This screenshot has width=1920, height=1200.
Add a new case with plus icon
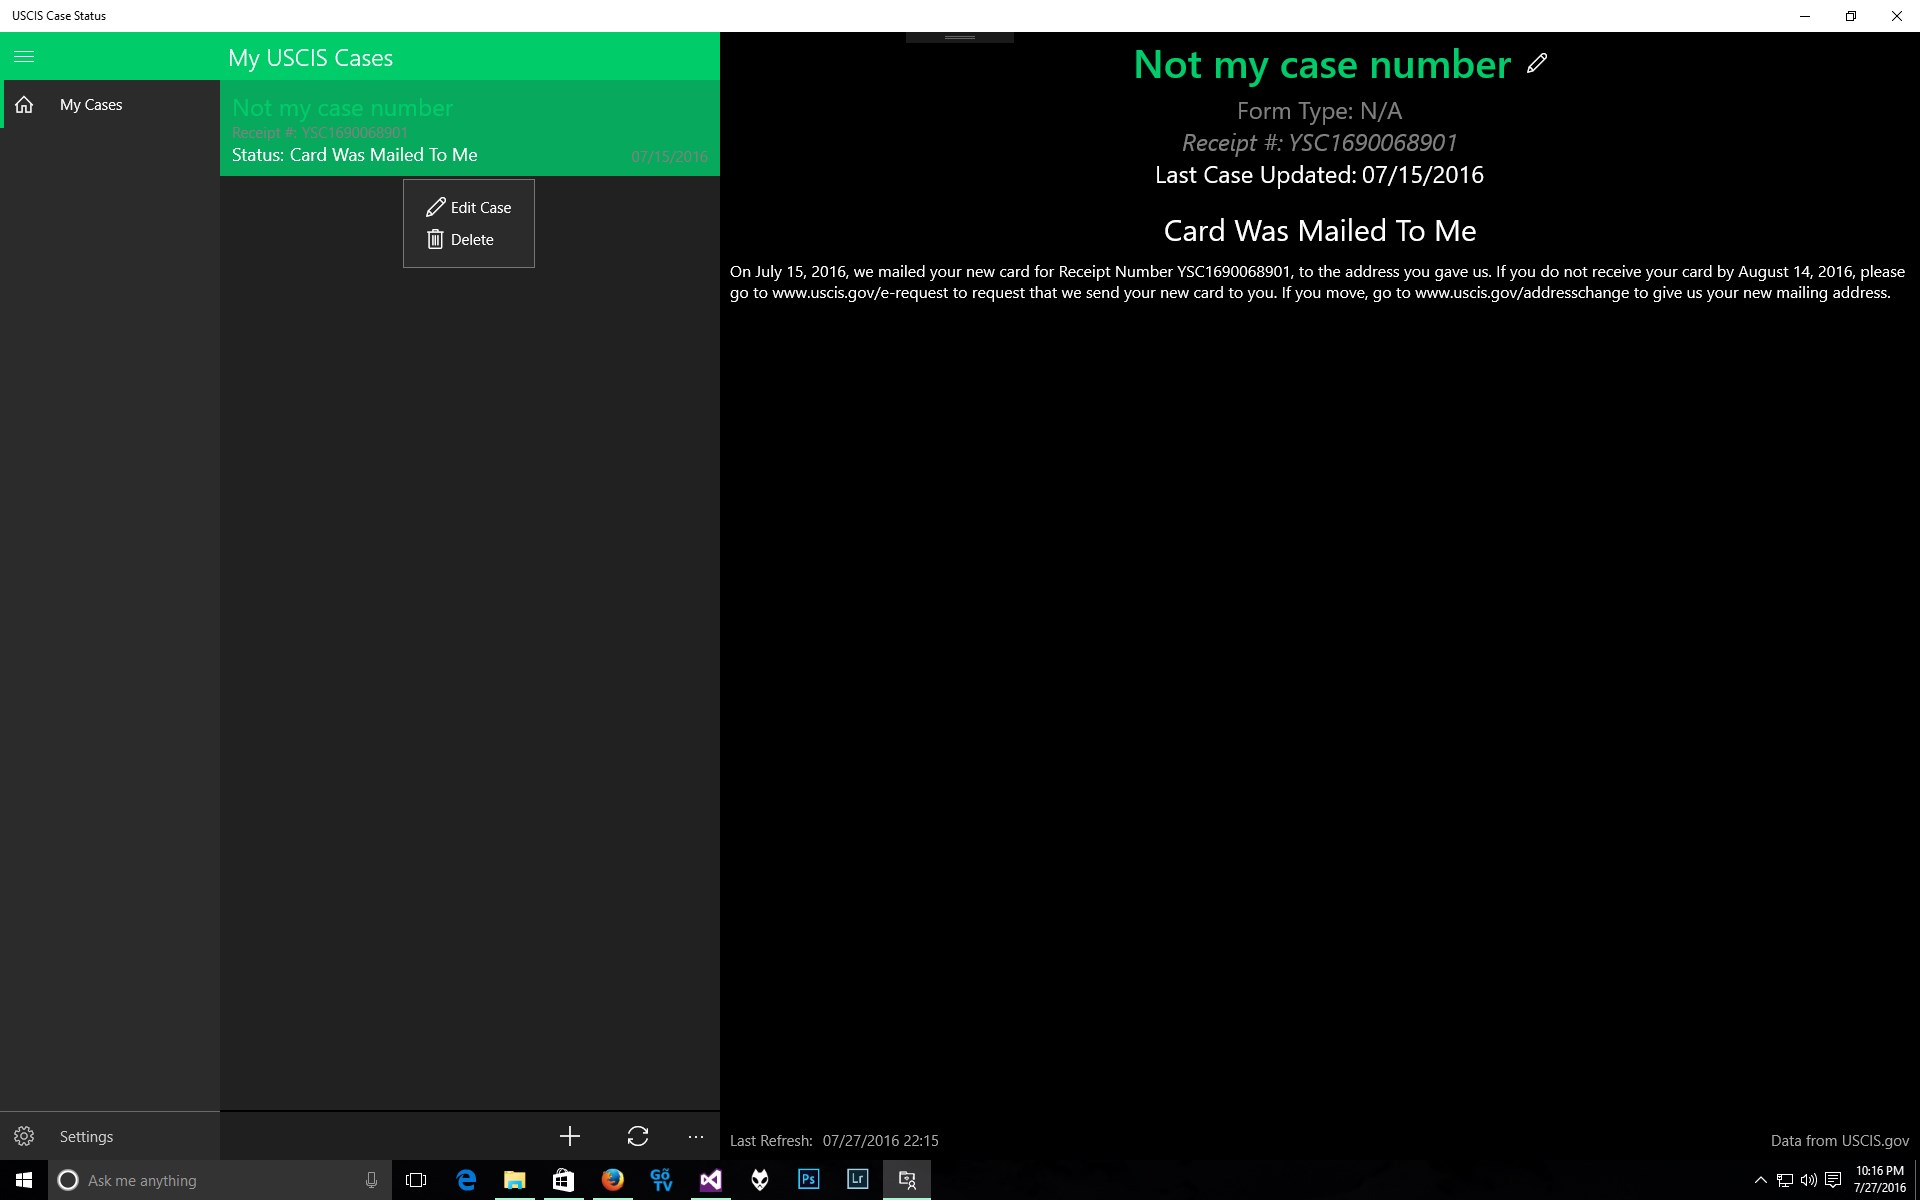pyautogui.click(x=570, y=1136)
